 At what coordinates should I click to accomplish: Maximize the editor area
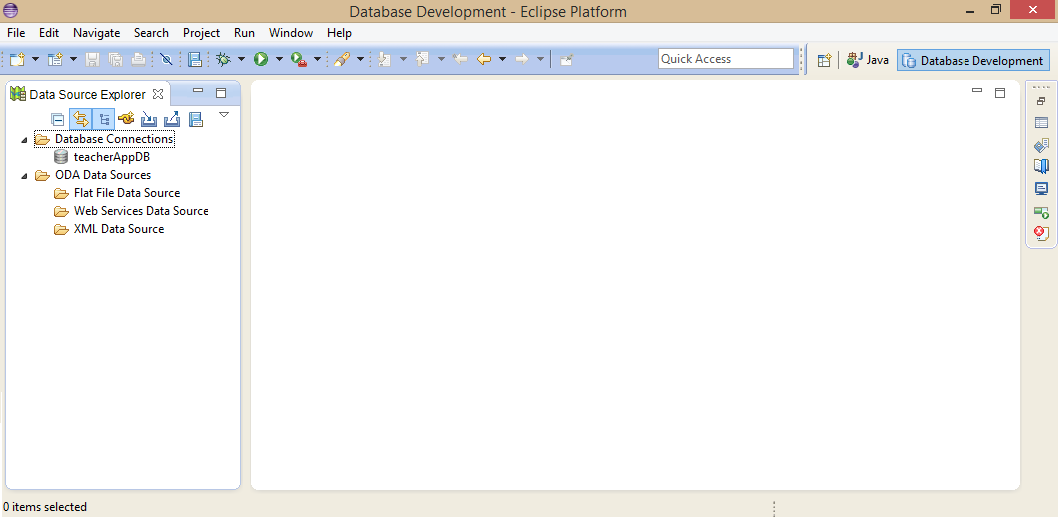pos(1000,93)
